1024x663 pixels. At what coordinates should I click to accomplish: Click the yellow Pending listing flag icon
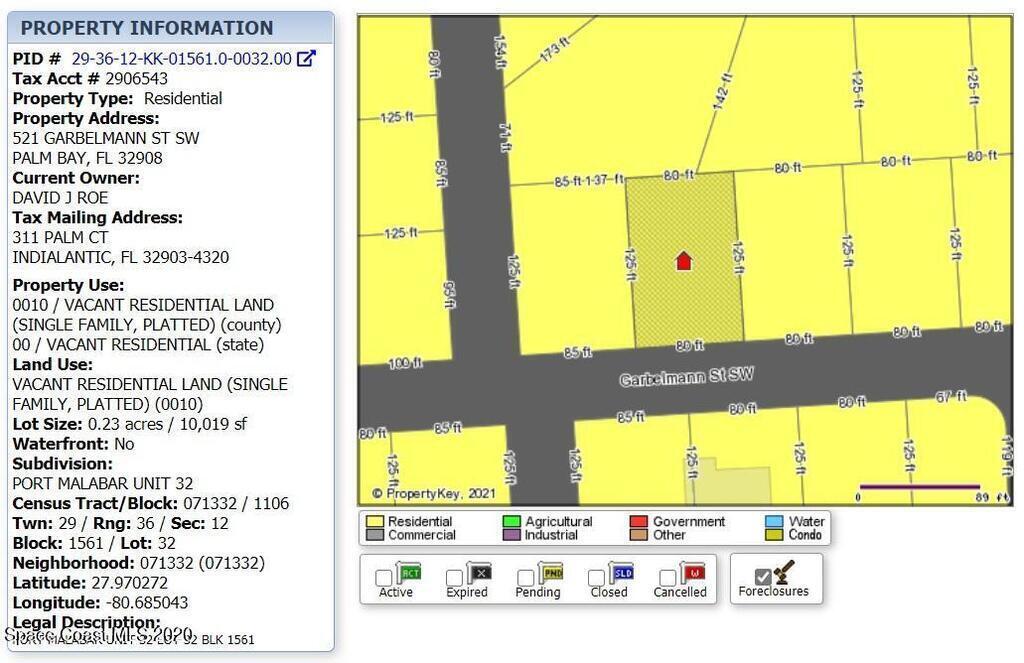[551, 573]
